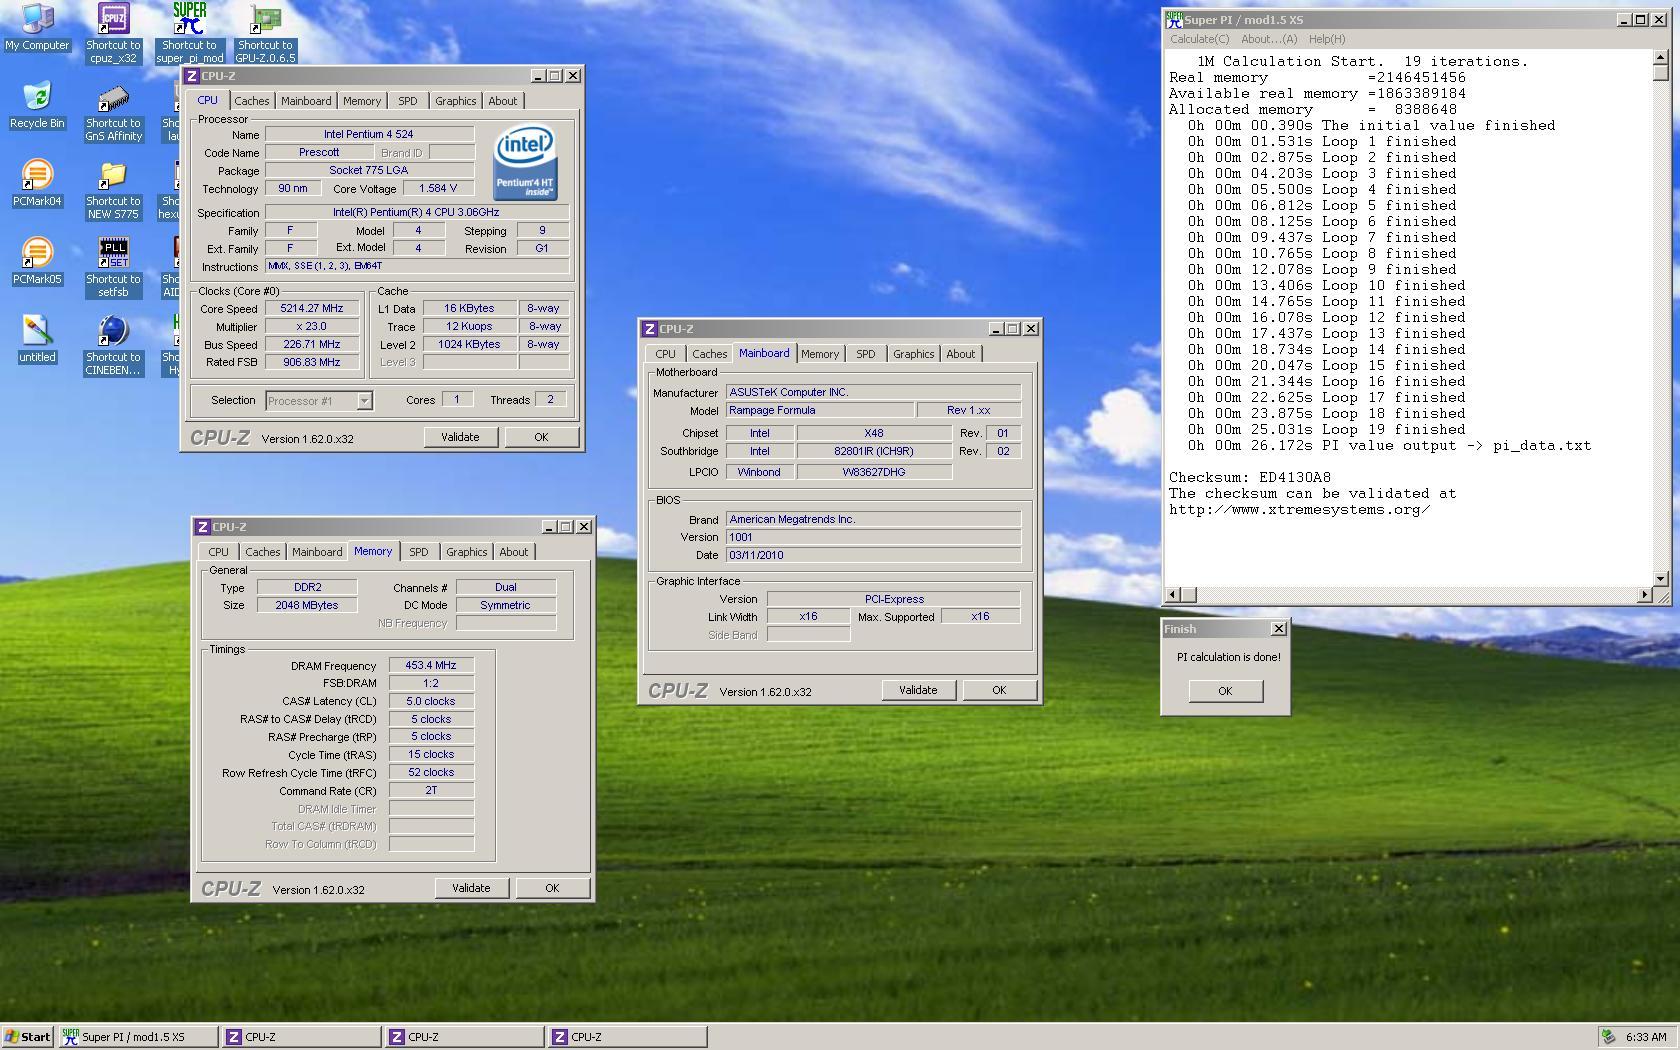
Task: Switch to CPU tab in the Memory window
Action: click(218, 552)
